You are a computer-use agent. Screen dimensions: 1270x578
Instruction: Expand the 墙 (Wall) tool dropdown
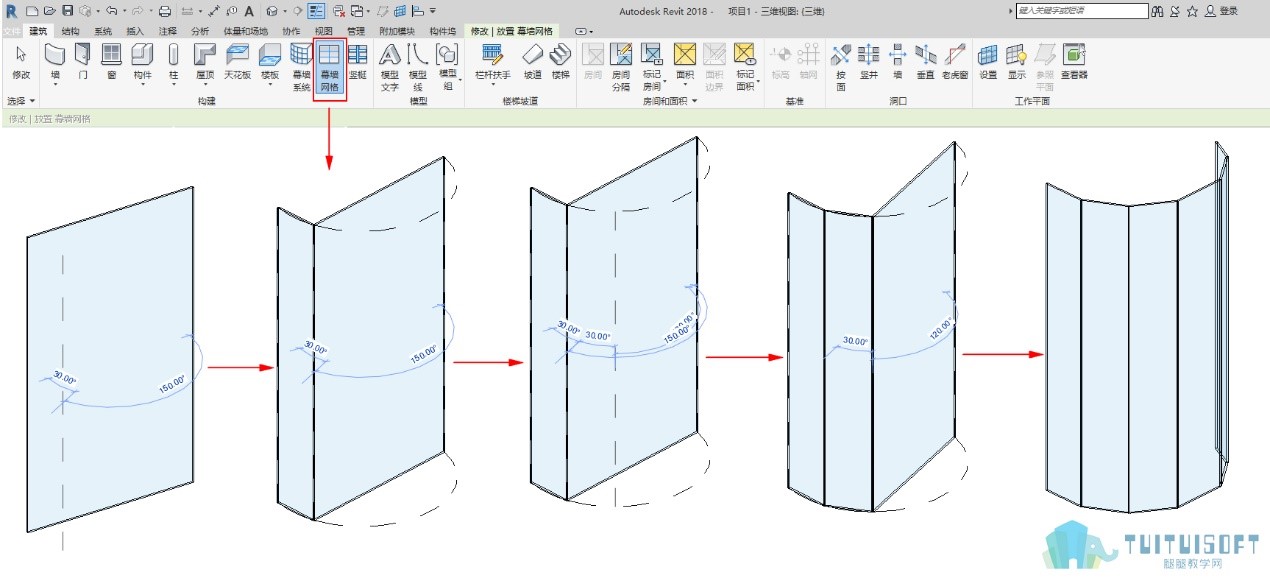point(55,85)
